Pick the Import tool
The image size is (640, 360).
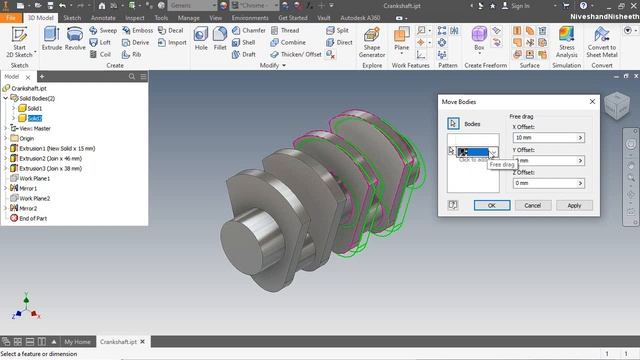[x=172, y=42]
